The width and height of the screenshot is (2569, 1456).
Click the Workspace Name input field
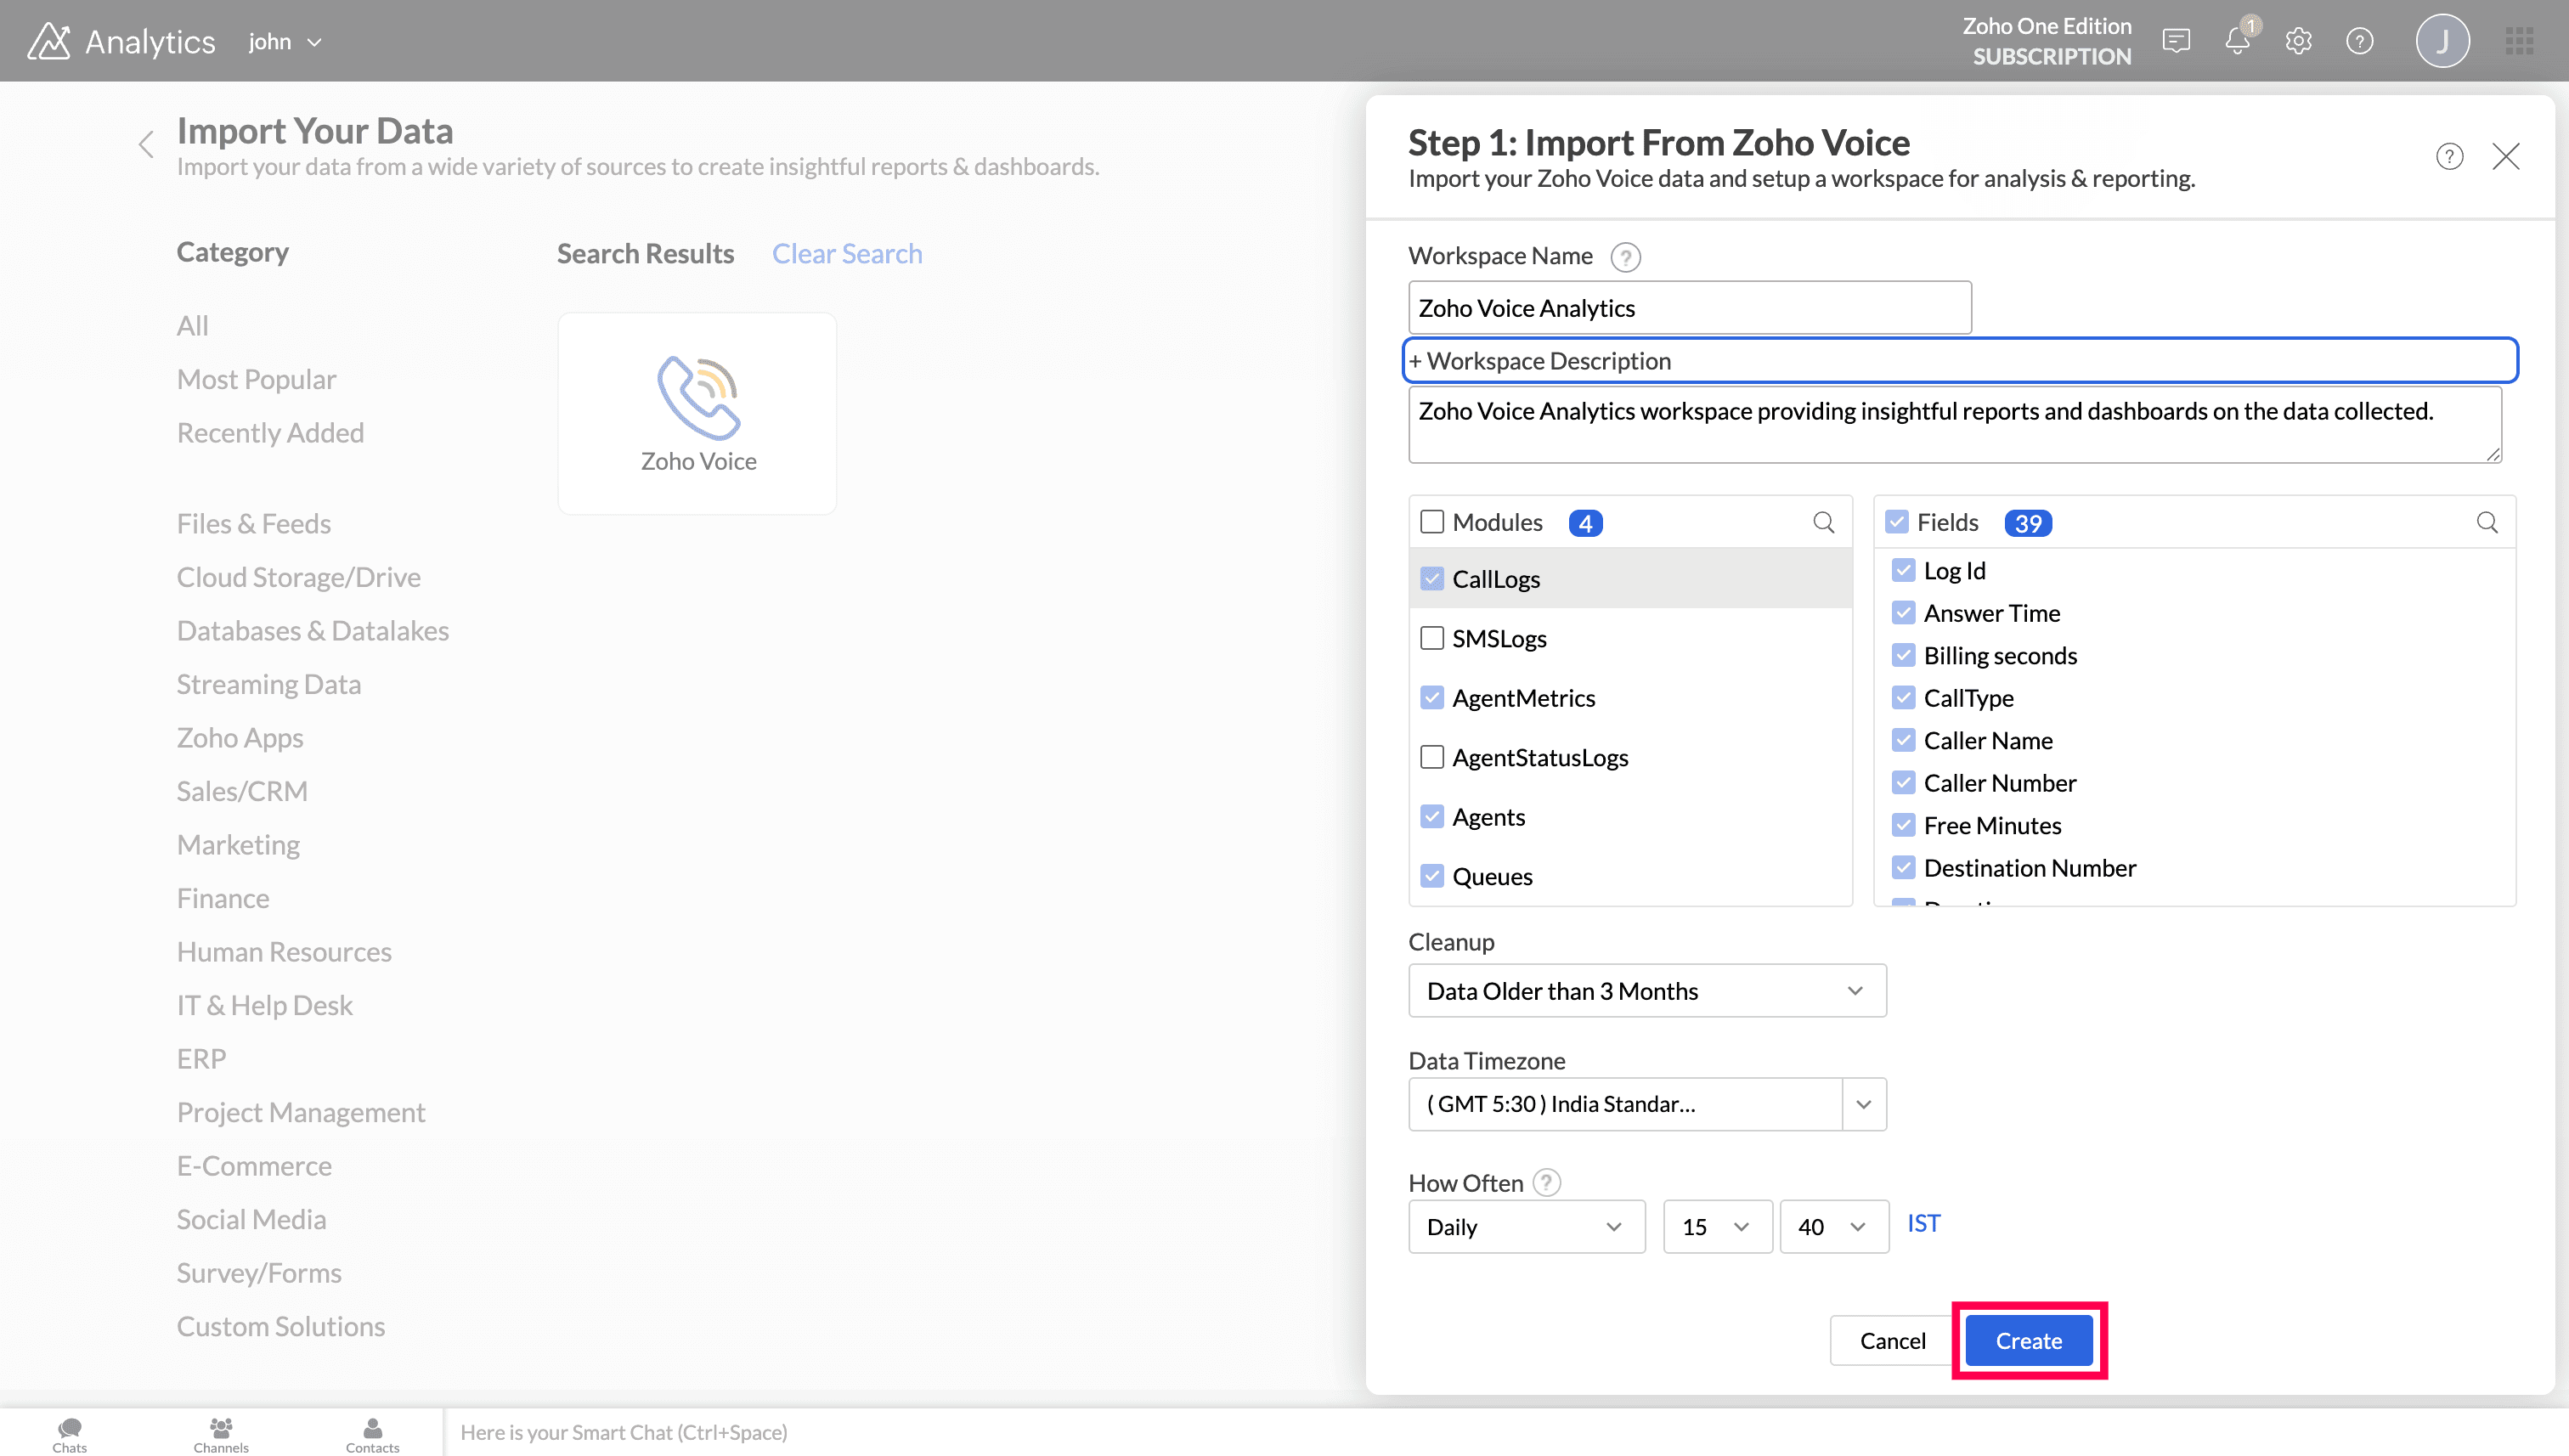coord(1688,308)
